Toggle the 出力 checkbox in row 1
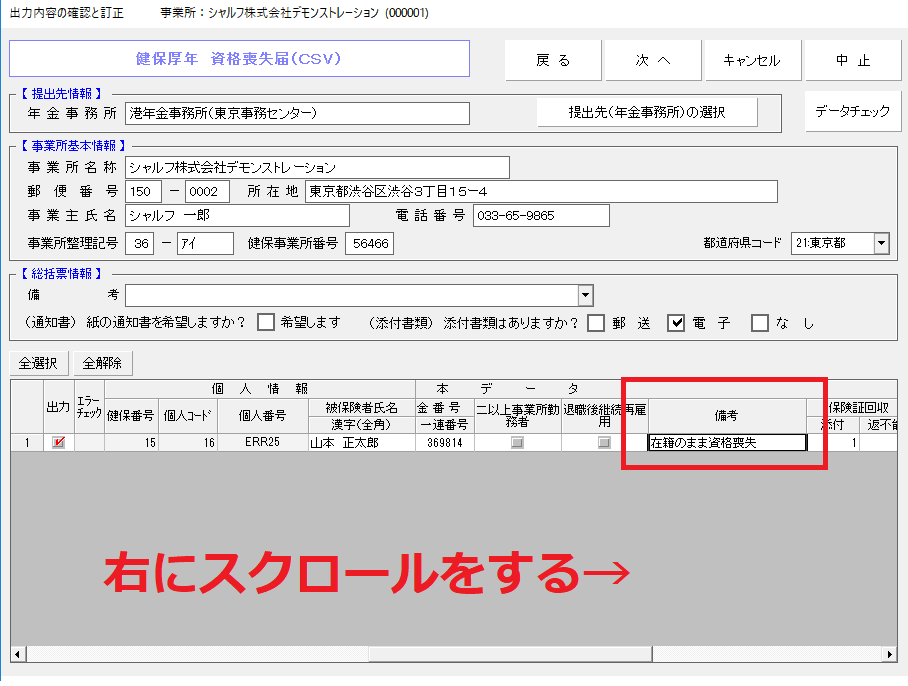The height and width of the screenshot is (686, 908). (x=58, y=443)
